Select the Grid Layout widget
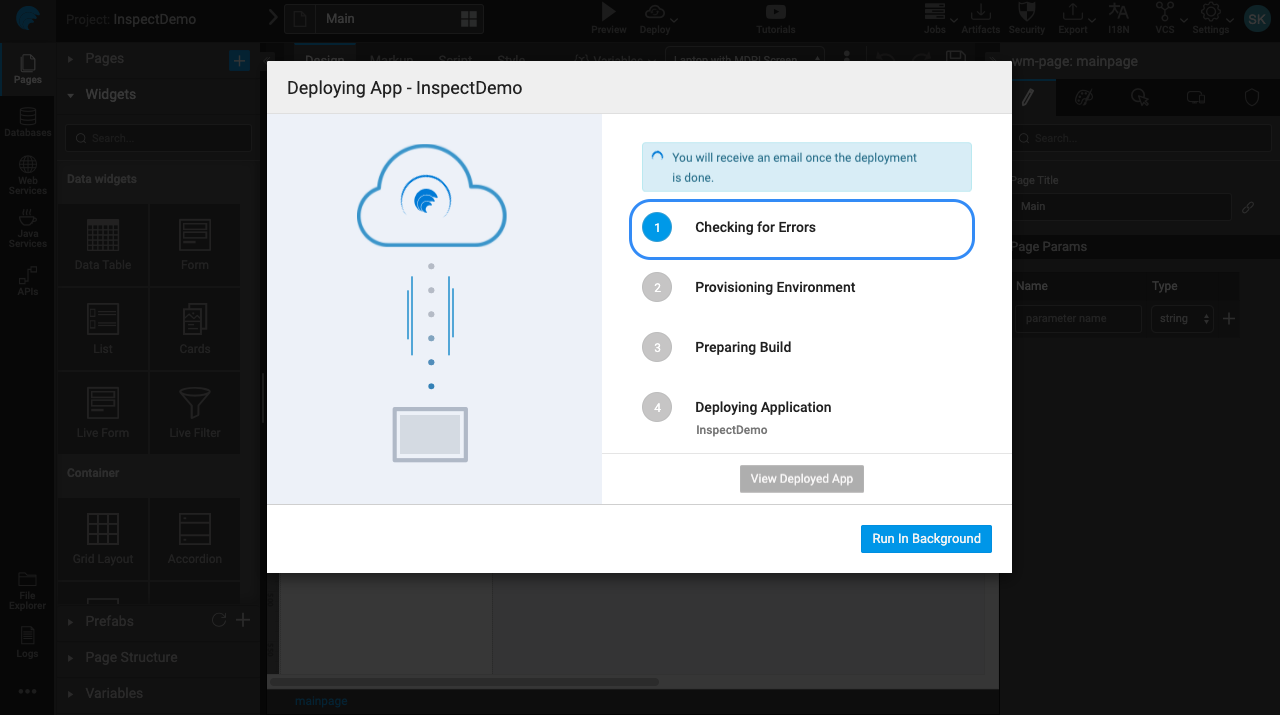1280x715 pixels. coord(102,538)
